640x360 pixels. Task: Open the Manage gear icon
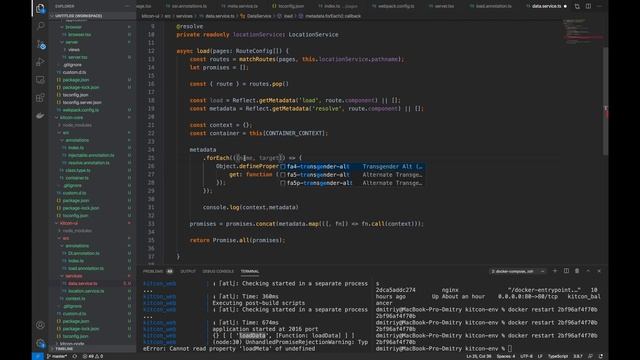point(40,343)
